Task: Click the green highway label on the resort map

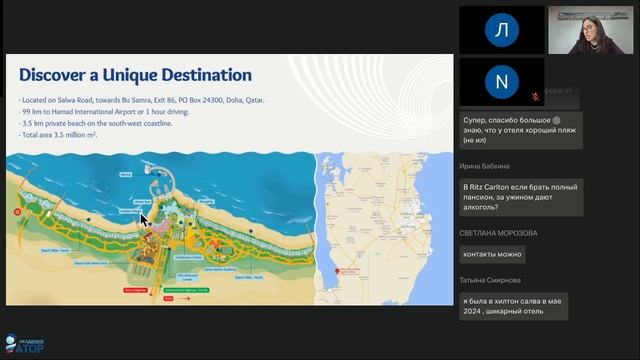Action: tap(187, 290)
